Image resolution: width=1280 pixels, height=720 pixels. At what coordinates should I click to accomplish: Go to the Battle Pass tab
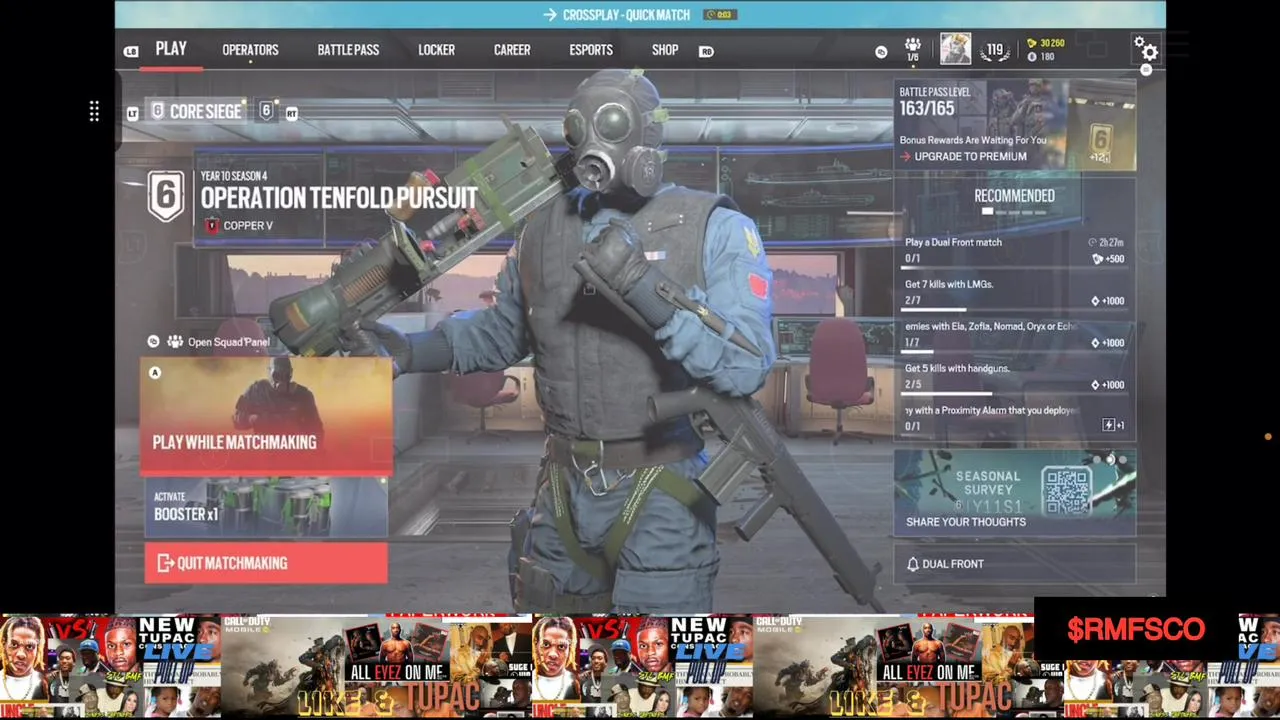coord(348,50)
